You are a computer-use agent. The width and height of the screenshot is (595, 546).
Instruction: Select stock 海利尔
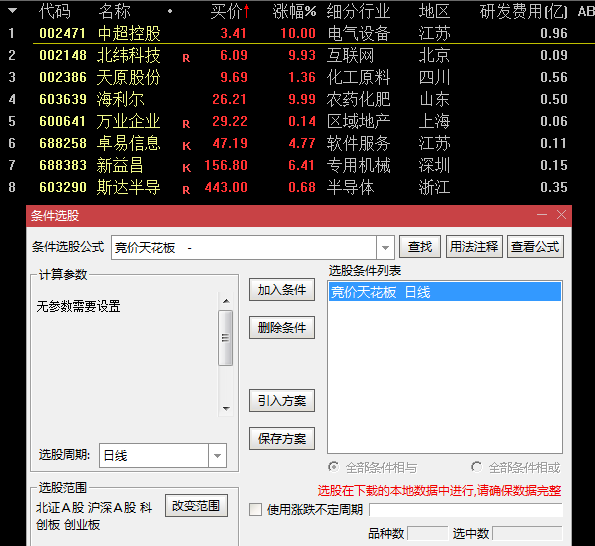pyautogui.click(x=120, y=99)
